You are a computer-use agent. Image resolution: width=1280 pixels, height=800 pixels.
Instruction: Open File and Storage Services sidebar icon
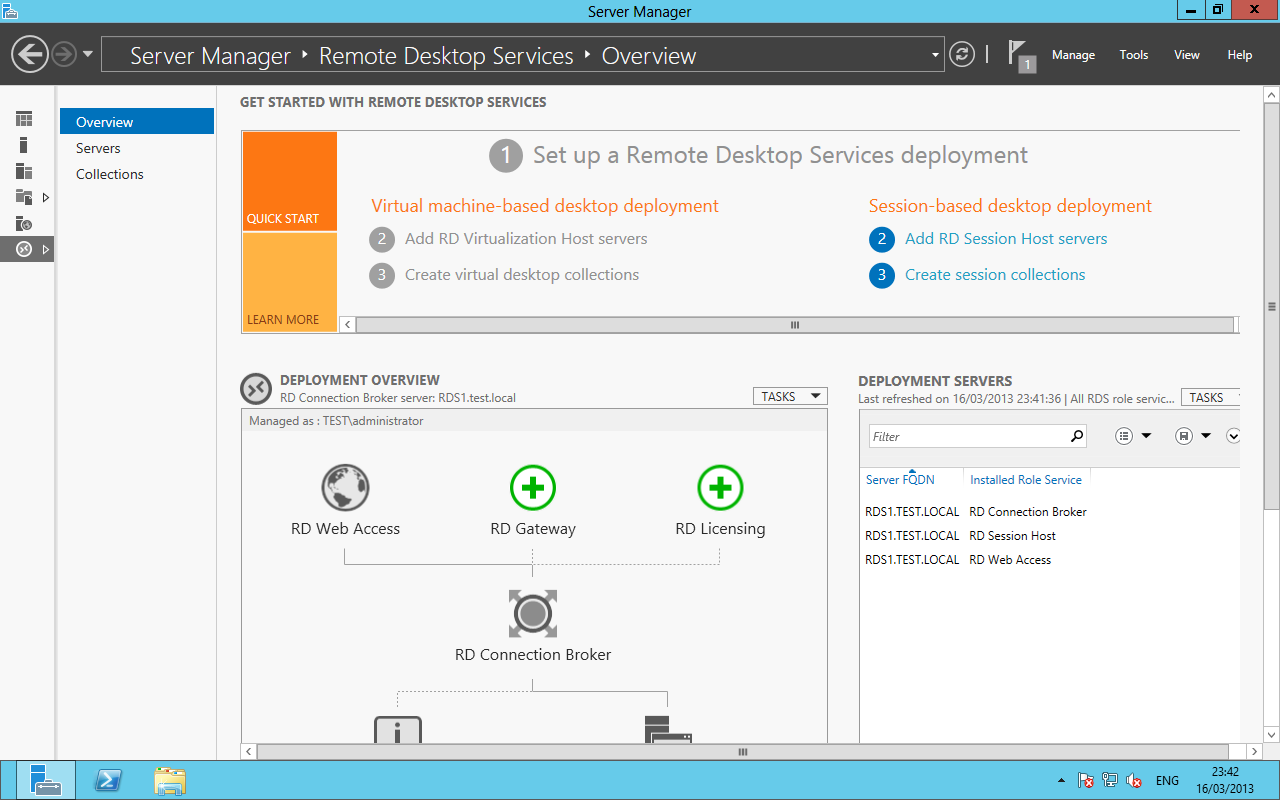click(24, 197)
